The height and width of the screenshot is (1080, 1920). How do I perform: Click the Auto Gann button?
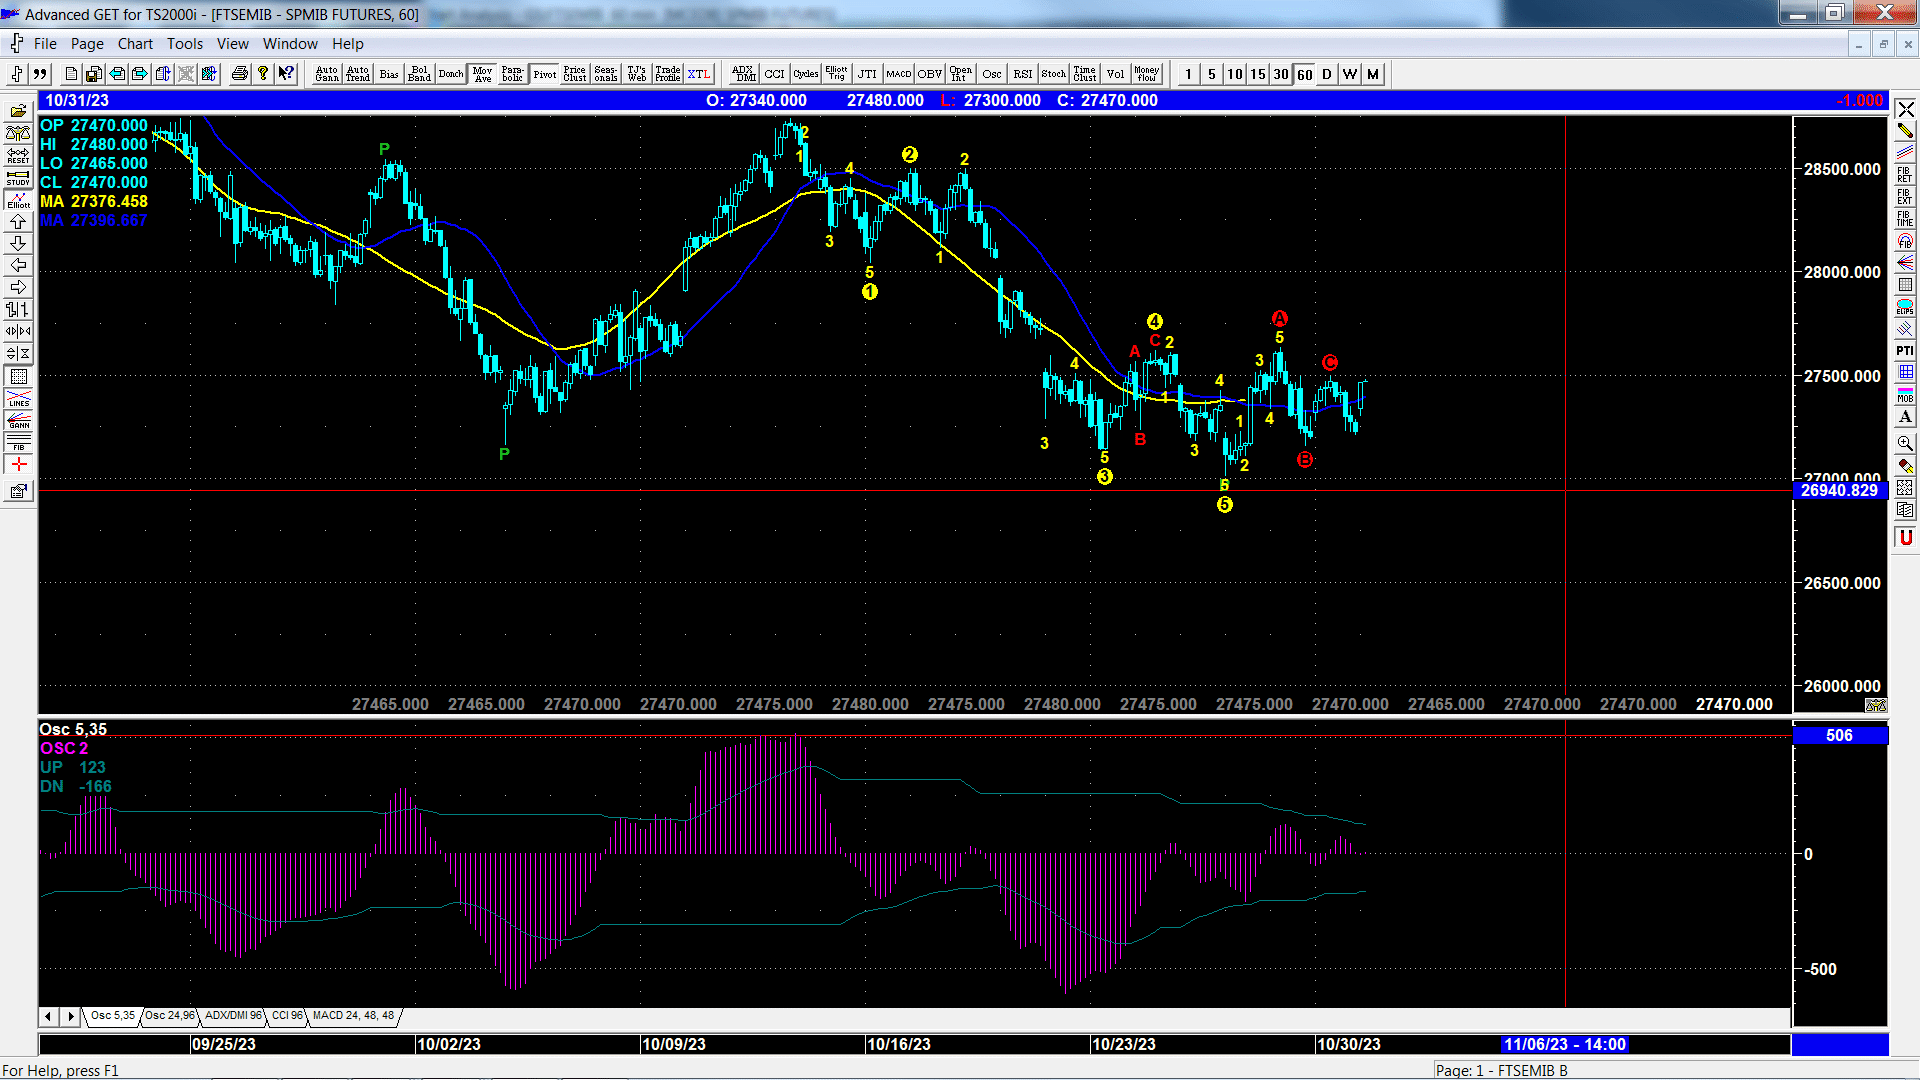(x=327, y=74)
